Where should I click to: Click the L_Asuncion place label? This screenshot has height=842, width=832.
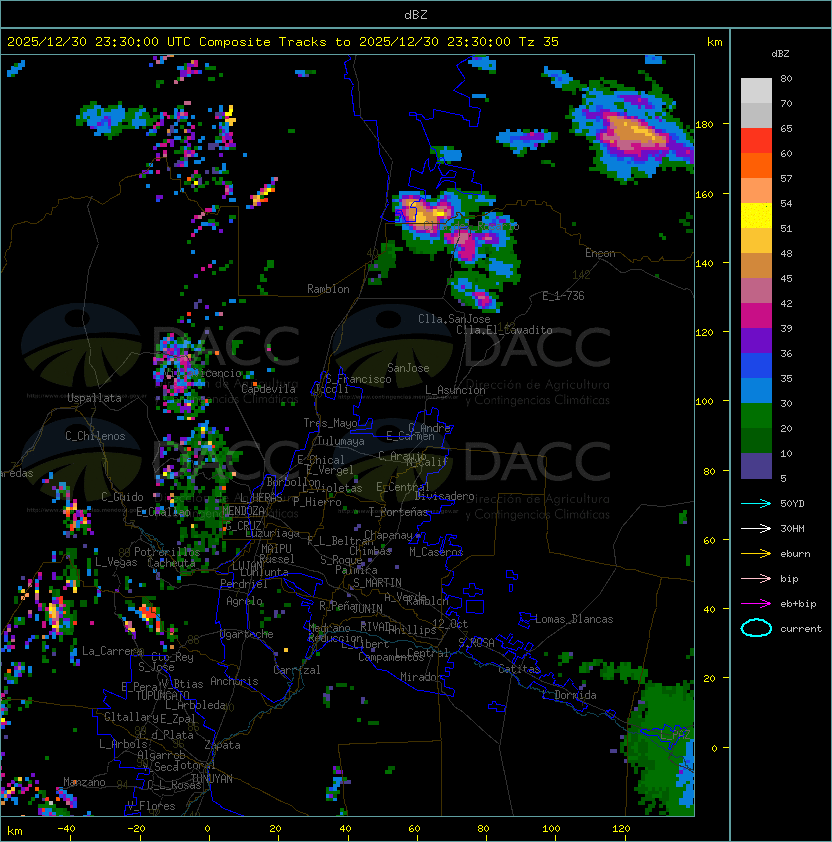[x=455, y=390]
